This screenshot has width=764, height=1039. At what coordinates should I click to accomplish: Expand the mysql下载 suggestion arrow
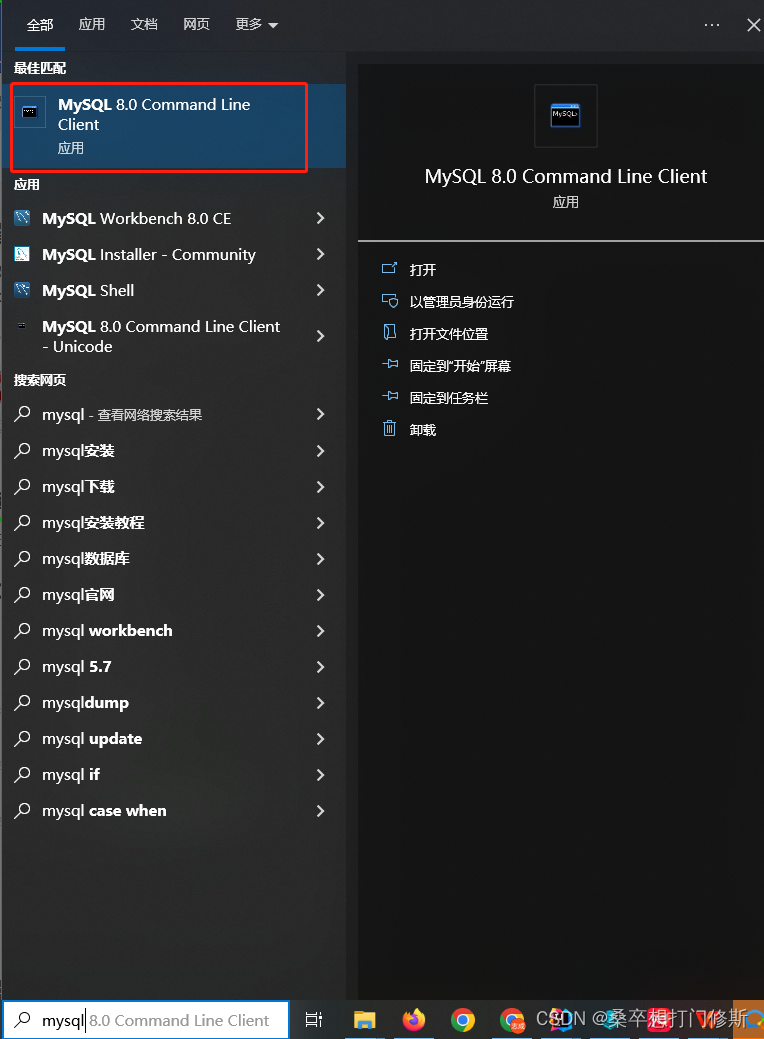pos(321,487)
